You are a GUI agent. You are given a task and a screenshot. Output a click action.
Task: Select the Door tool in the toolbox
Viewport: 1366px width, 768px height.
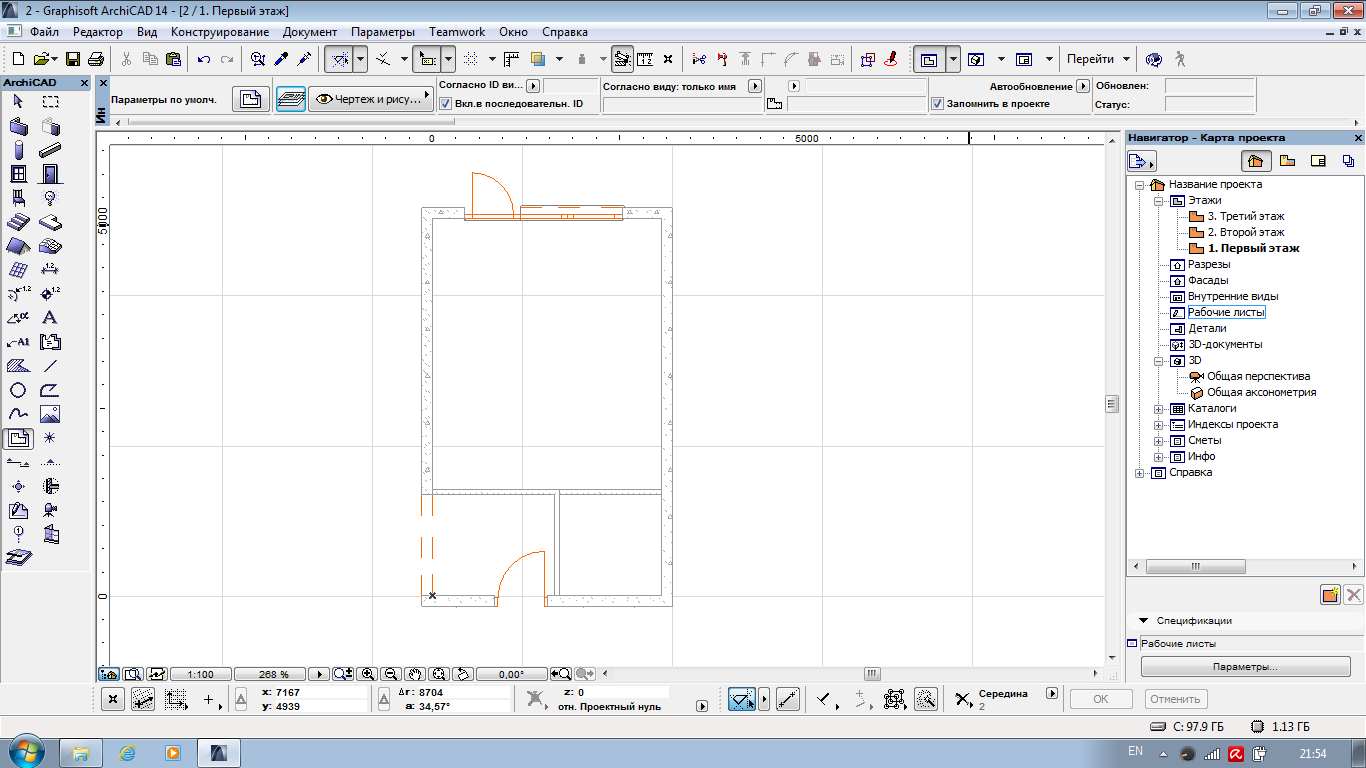tap(50, 174)
